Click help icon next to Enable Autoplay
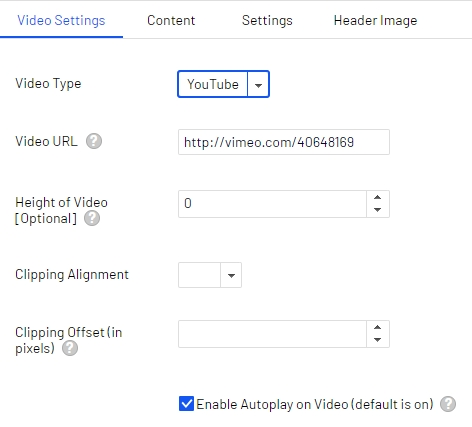The width and height of the screenshot is (472, 427). (448, 404)
